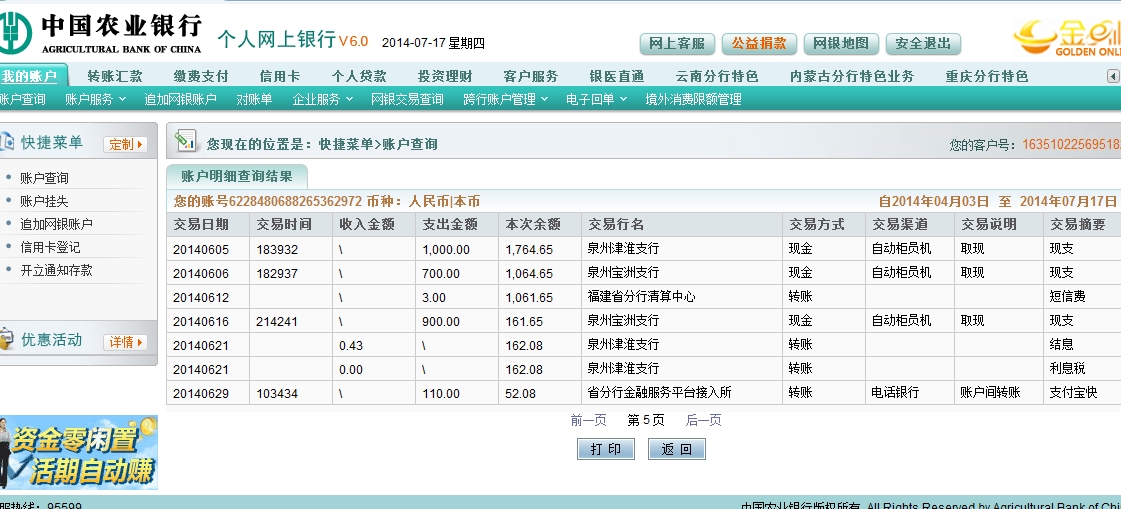Select the 投资理财 tab

(445, 76)
